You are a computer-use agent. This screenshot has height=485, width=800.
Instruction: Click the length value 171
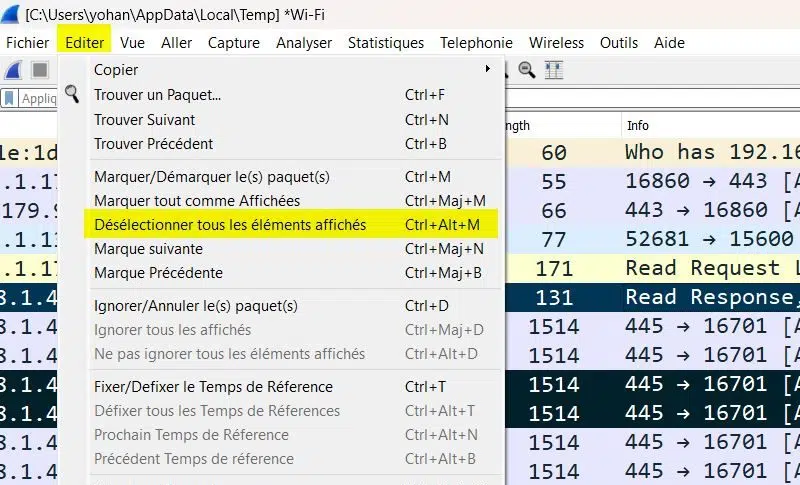tap(554, 269)
